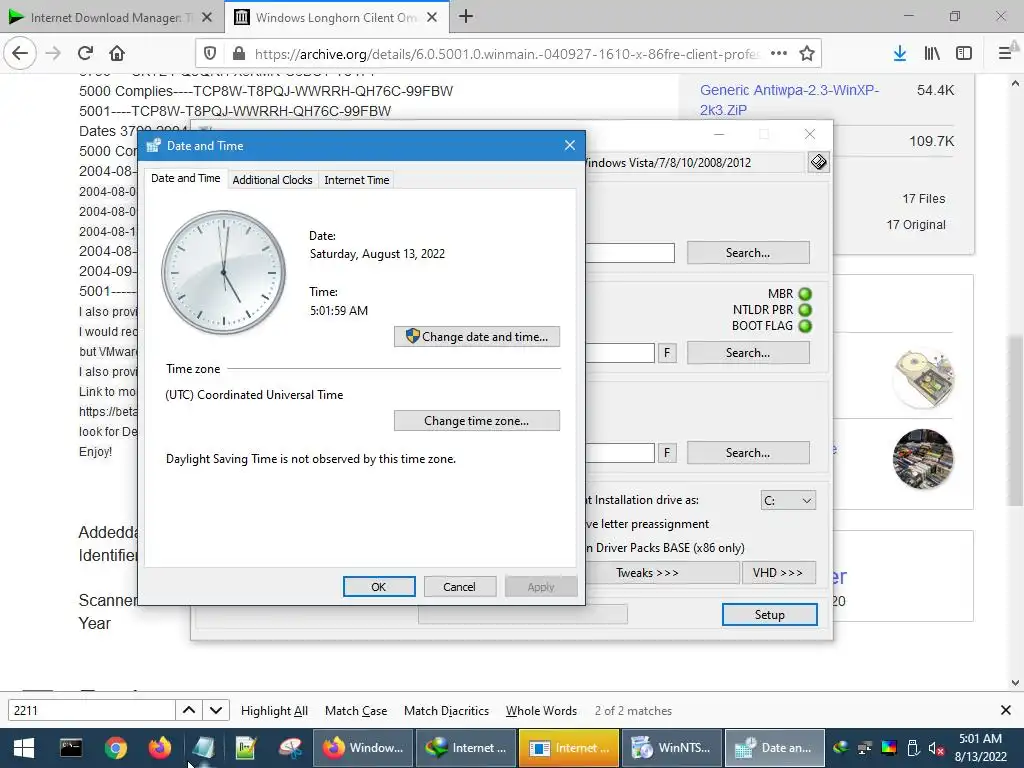The image size is (1024, 768).
Task: Open the floppy drive thumbnail
Action: [923, 378]
